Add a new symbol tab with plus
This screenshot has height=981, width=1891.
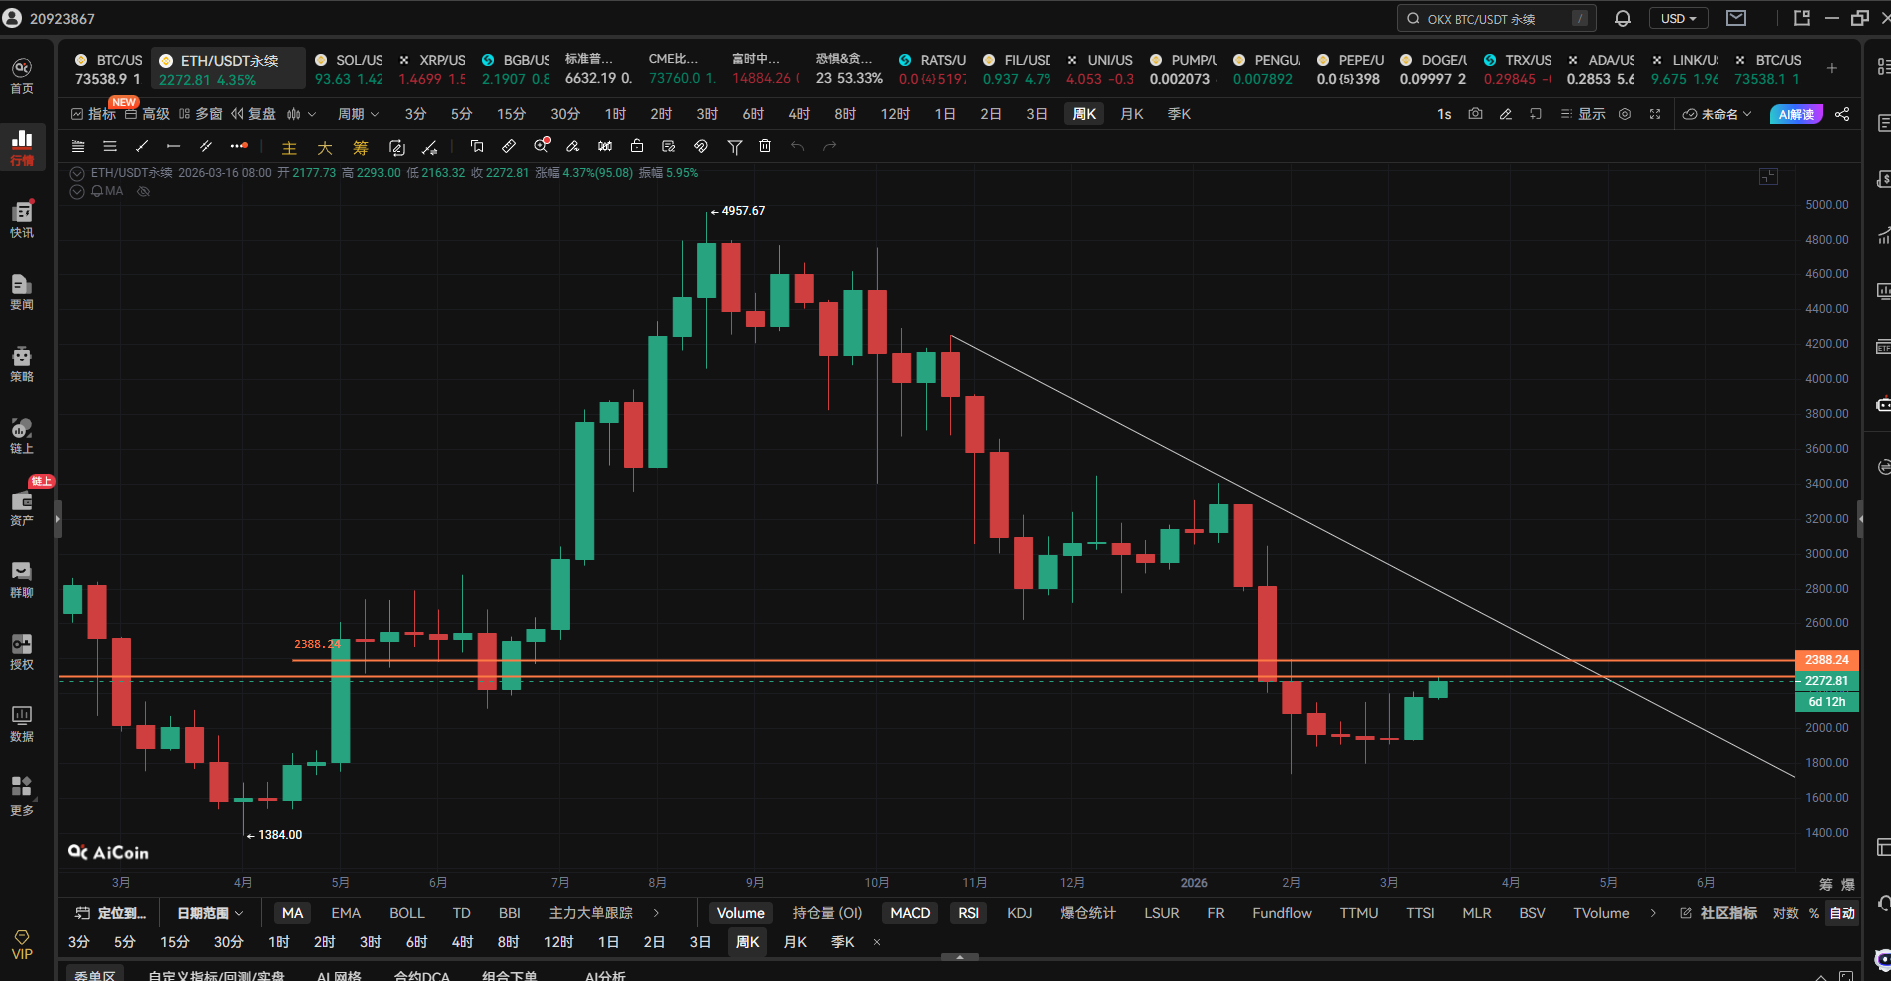(1832, 68)
